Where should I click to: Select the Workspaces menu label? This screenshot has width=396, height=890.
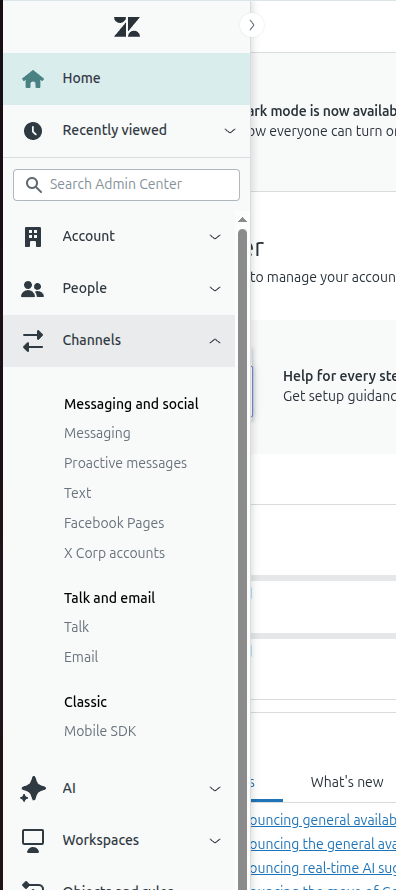pyautogui.click(x=101, y=840)
